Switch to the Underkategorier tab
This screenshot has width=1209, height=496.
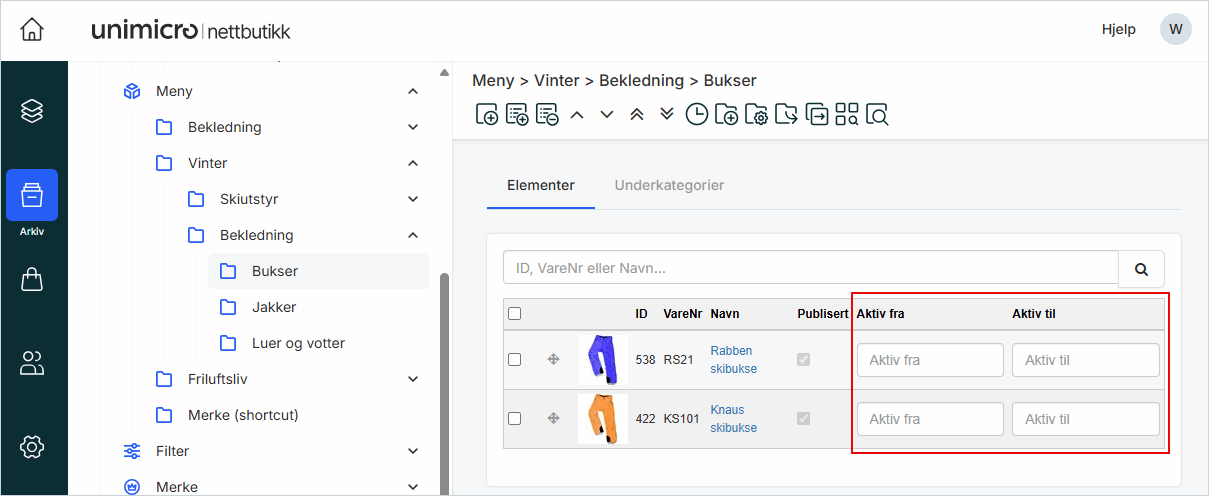click(x=669, y=185)
